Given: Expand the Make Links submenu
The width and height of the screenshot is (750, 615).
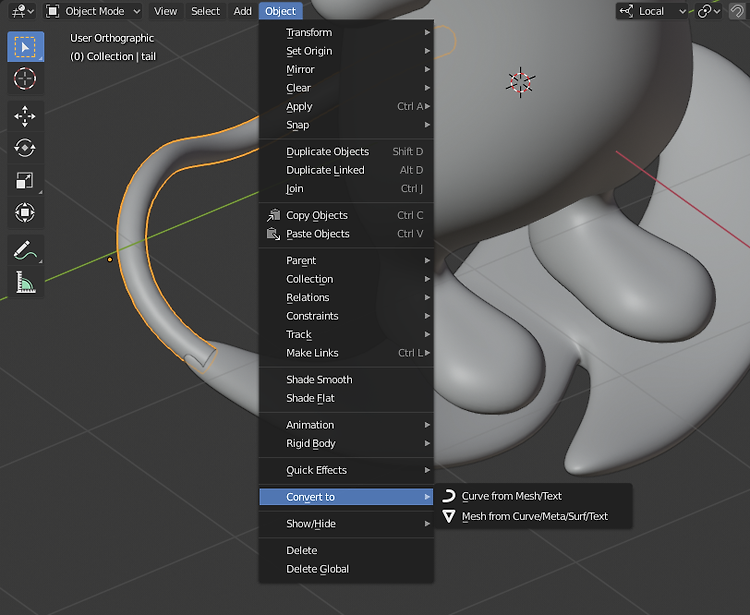Looking at the screenshot, I should (346, 353).
